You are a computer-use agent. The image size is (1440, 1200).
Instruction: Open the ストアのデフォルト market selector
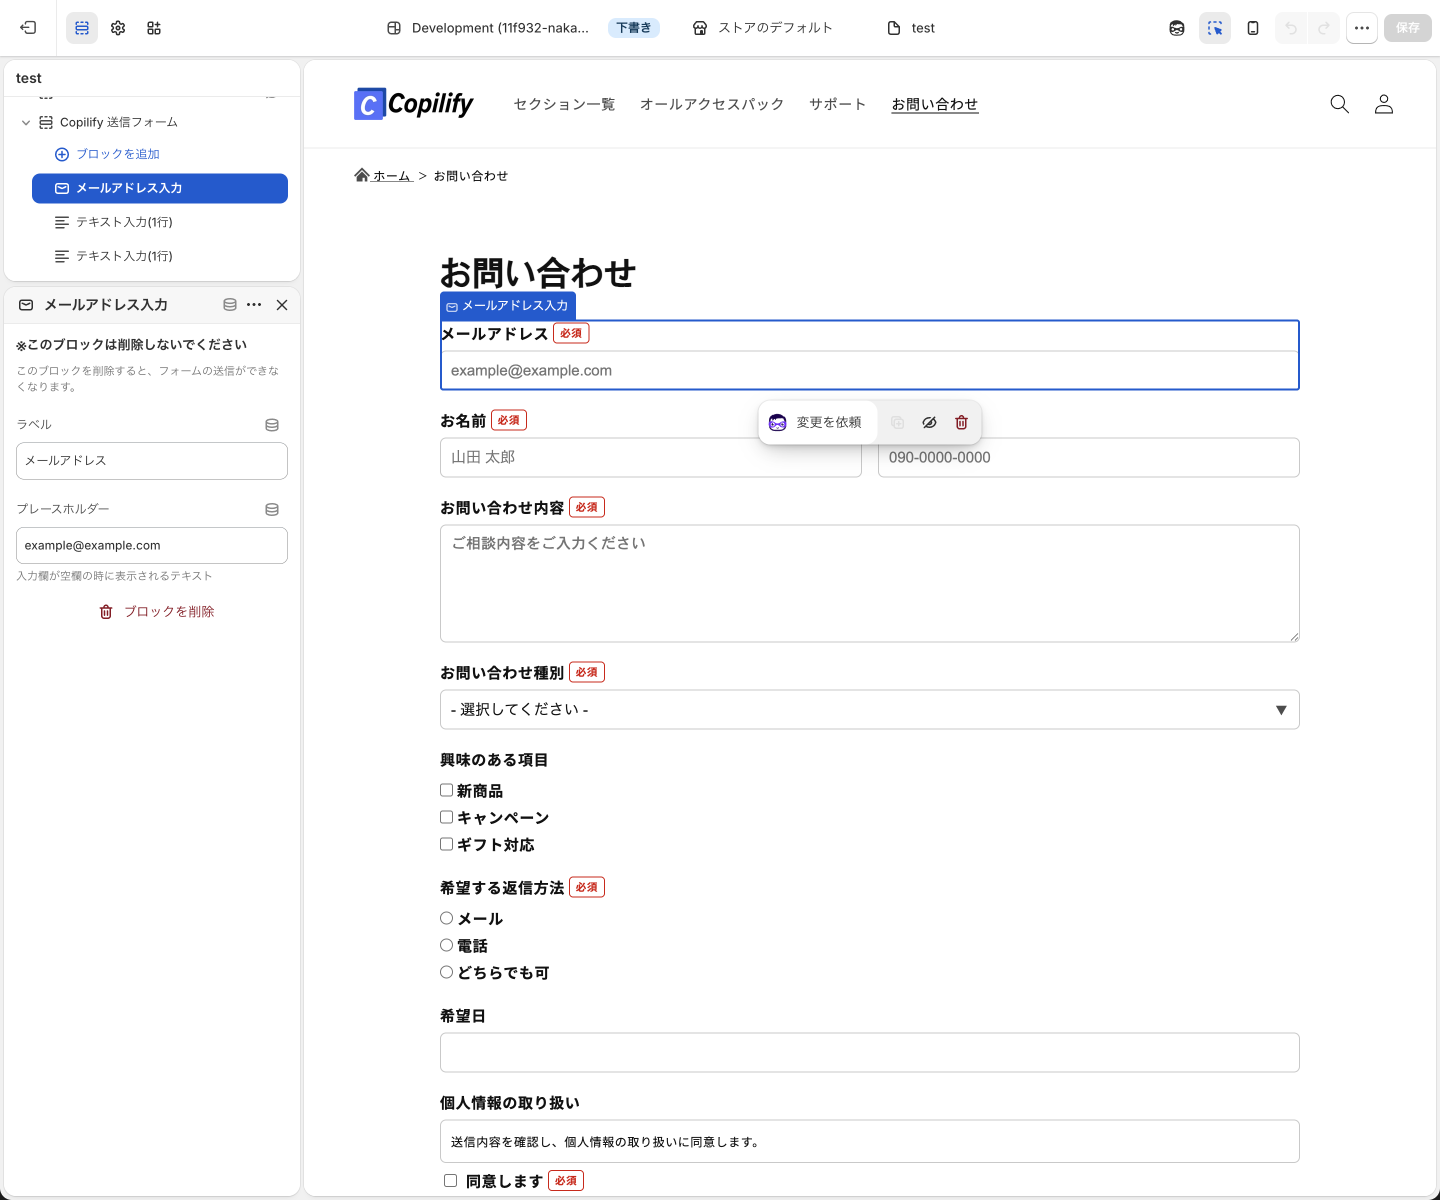(763, 28)
